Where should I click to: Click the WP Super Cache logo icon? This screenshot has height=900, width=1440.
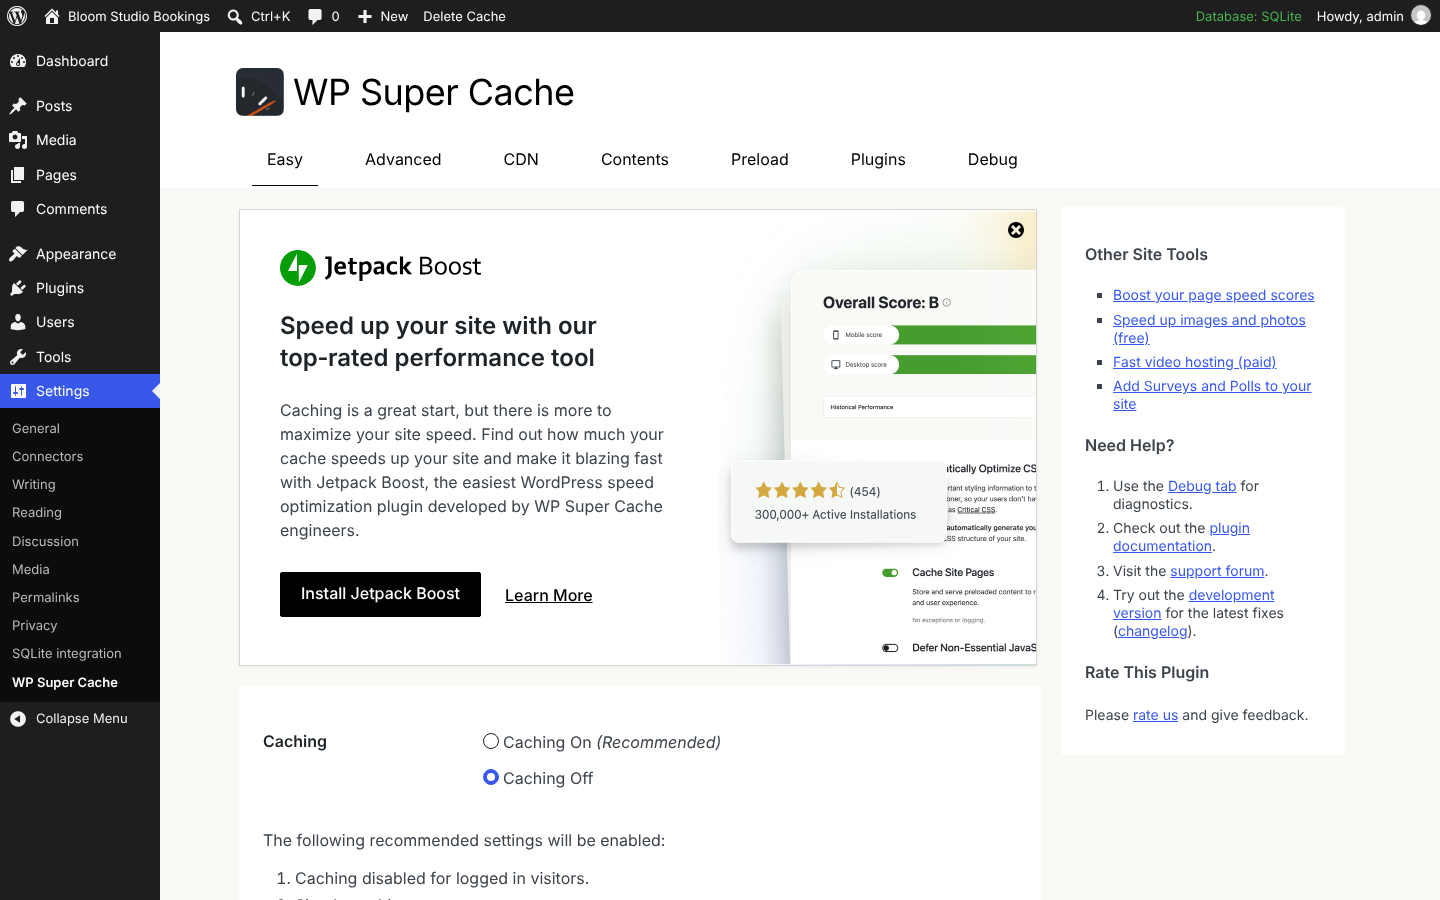[x=260, y=92]
